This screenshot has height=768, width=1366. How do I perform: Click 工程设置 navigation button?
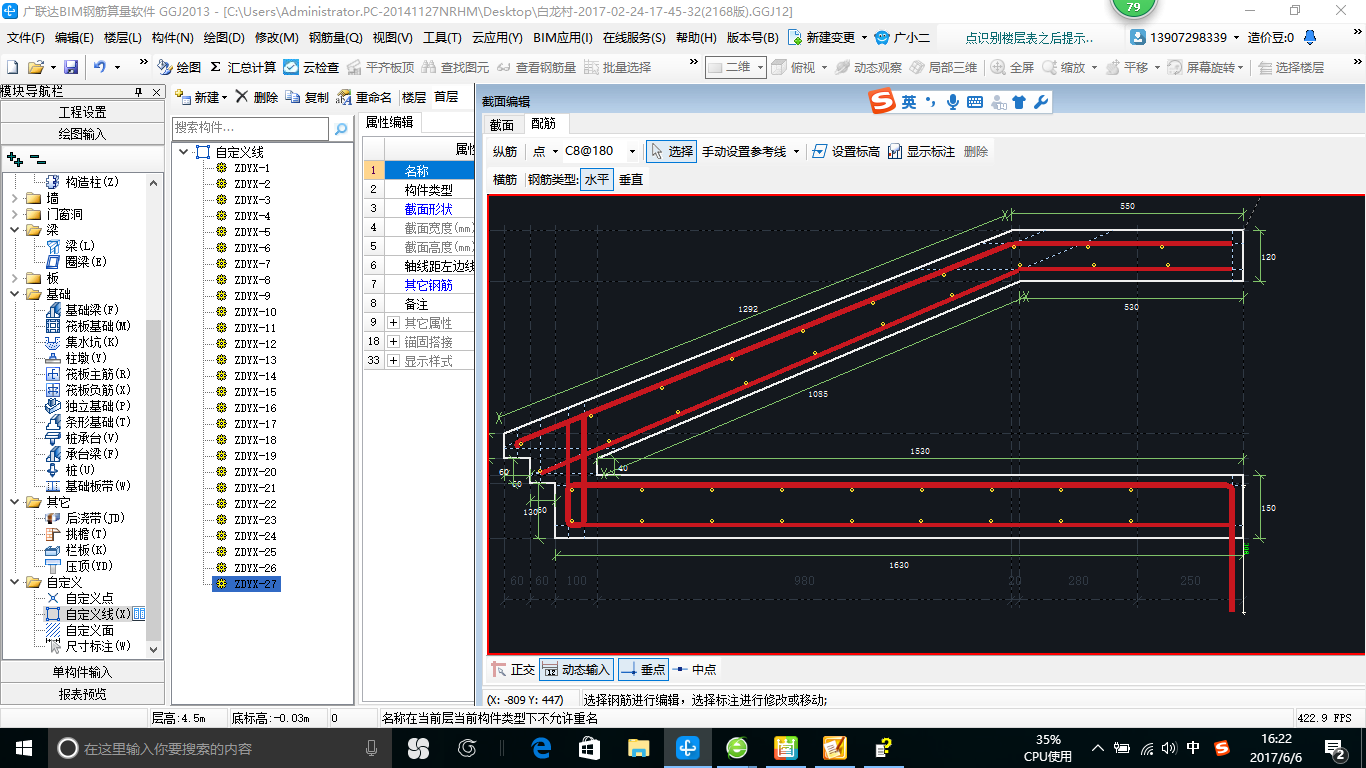[83, 112]
